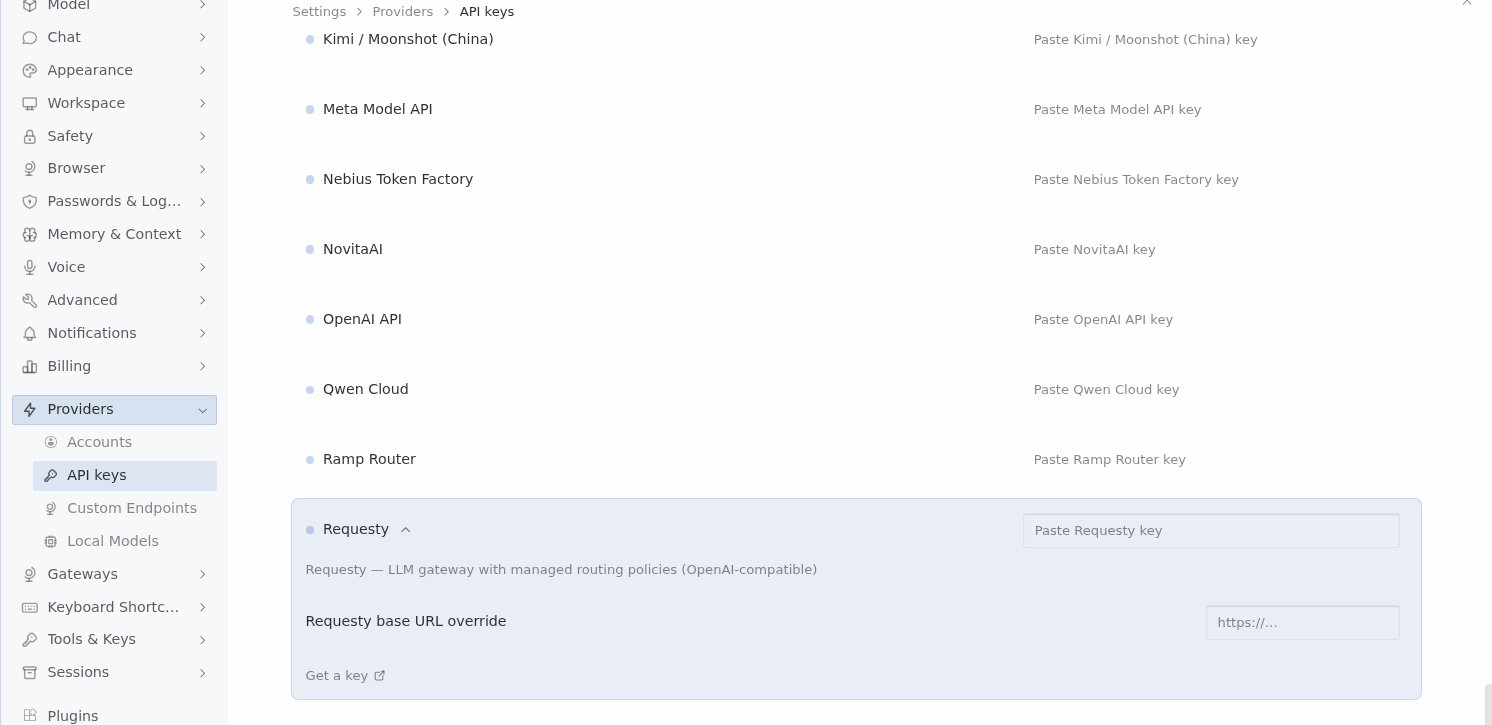Click the Plugins icon in sidebar
The width and height of the screenshot is (1492, 725).
(30, 716)
